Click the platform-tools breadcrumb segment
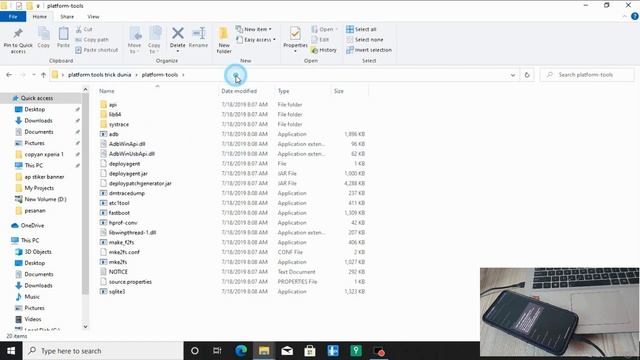The width and height of the screenshot is (640, 360). (160, 75)
